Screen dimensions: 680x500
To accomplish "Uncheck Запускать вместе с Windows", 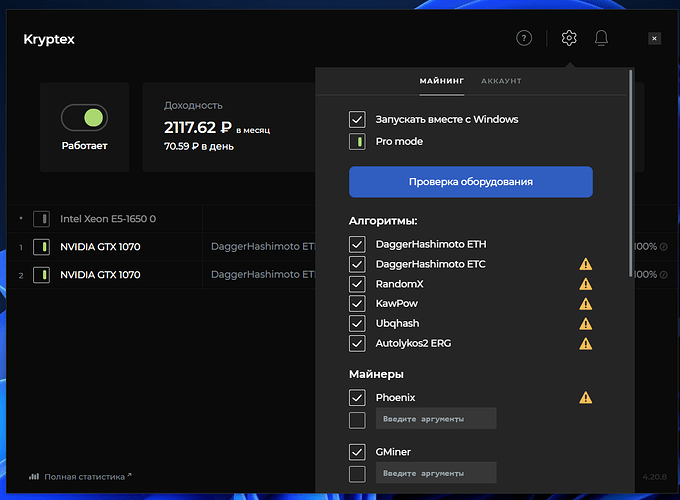I will click(x=357, y=119).
